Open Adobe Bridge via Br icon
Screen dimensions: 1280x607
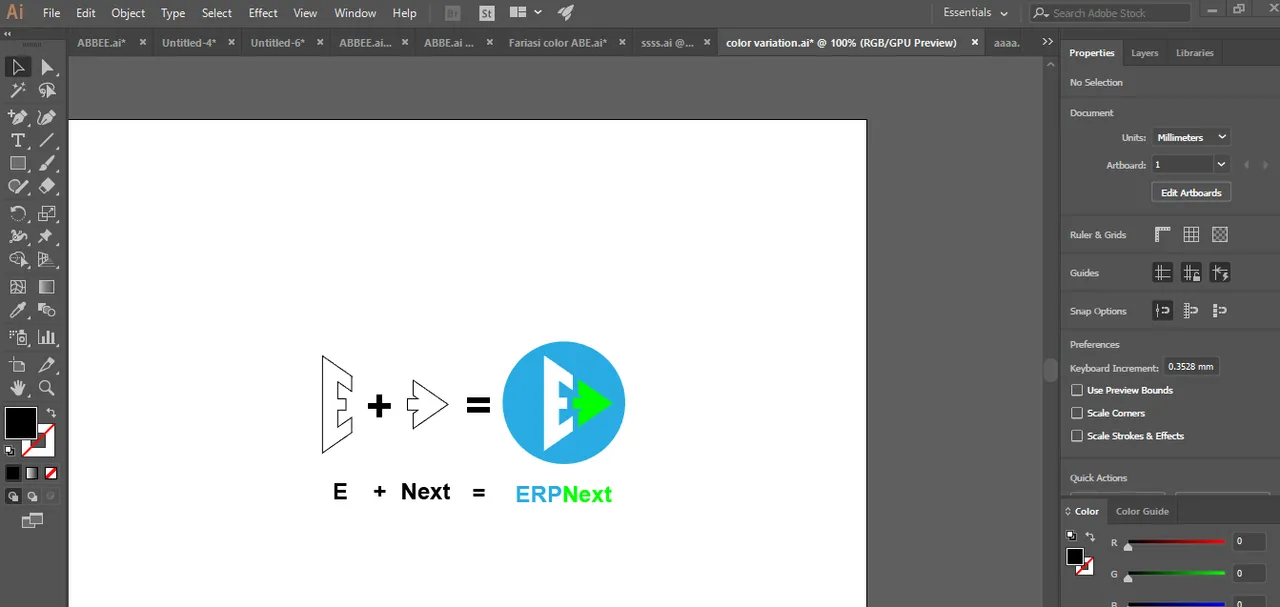pyautogui.click(x=453, y=13)
